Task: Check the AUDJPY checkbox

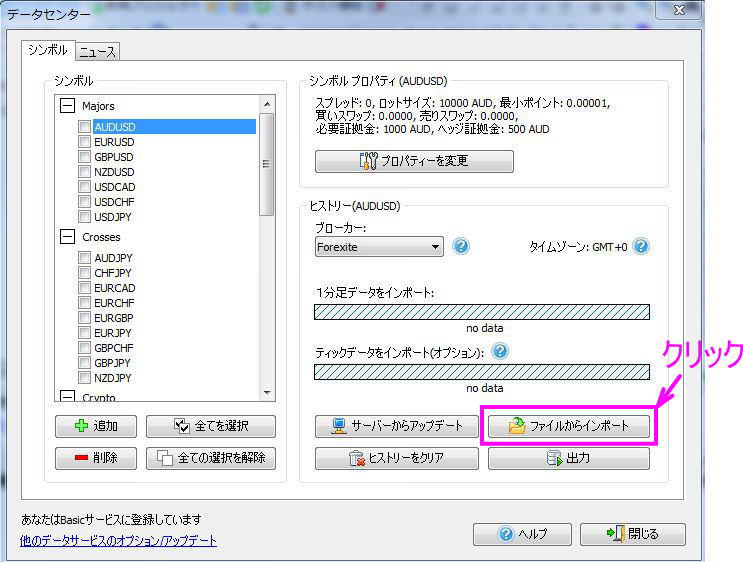Action: click(84, 257)
